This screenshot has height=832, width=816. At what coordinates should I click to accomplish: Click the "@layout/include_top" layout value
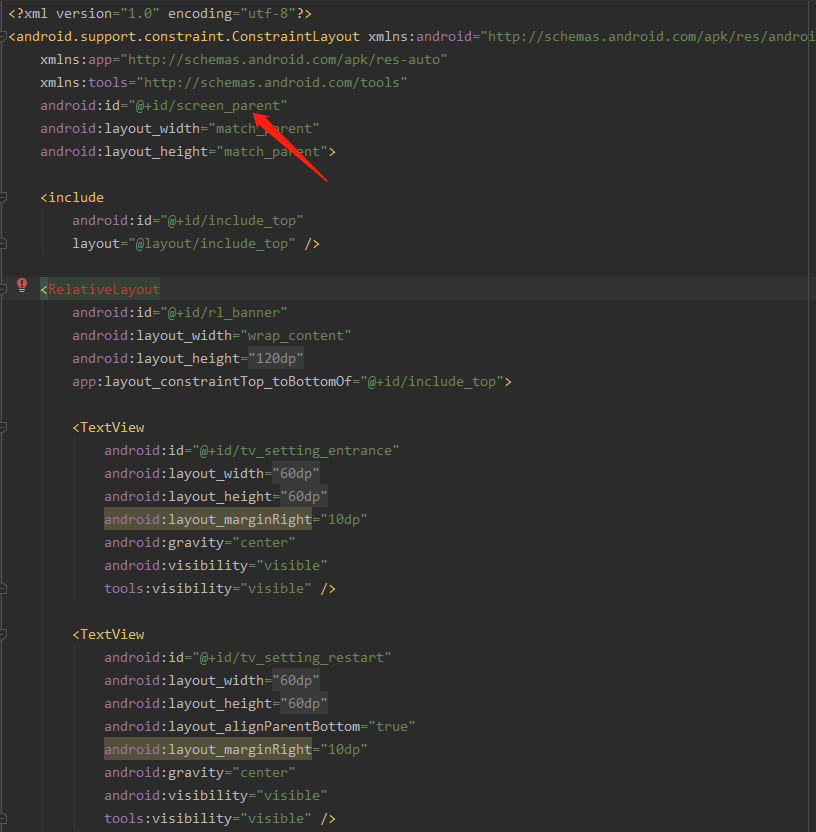point(212,244)
